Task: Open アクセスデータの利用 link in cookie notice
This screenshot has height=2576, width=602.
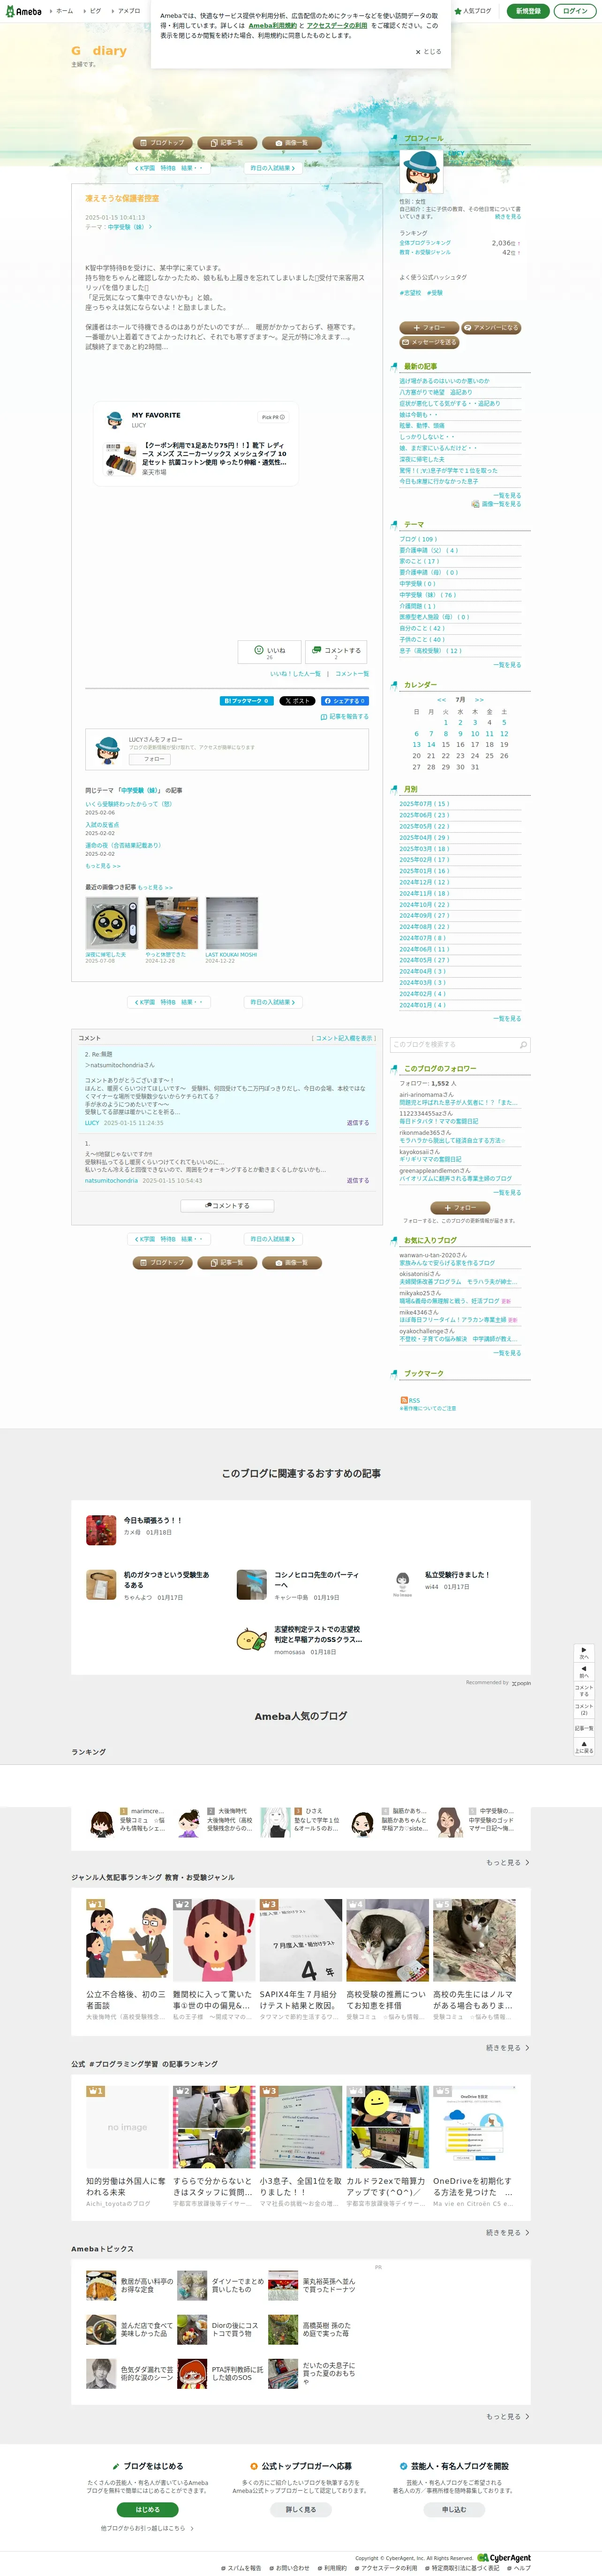Action: pyautogui.click(x=337, y=25)
